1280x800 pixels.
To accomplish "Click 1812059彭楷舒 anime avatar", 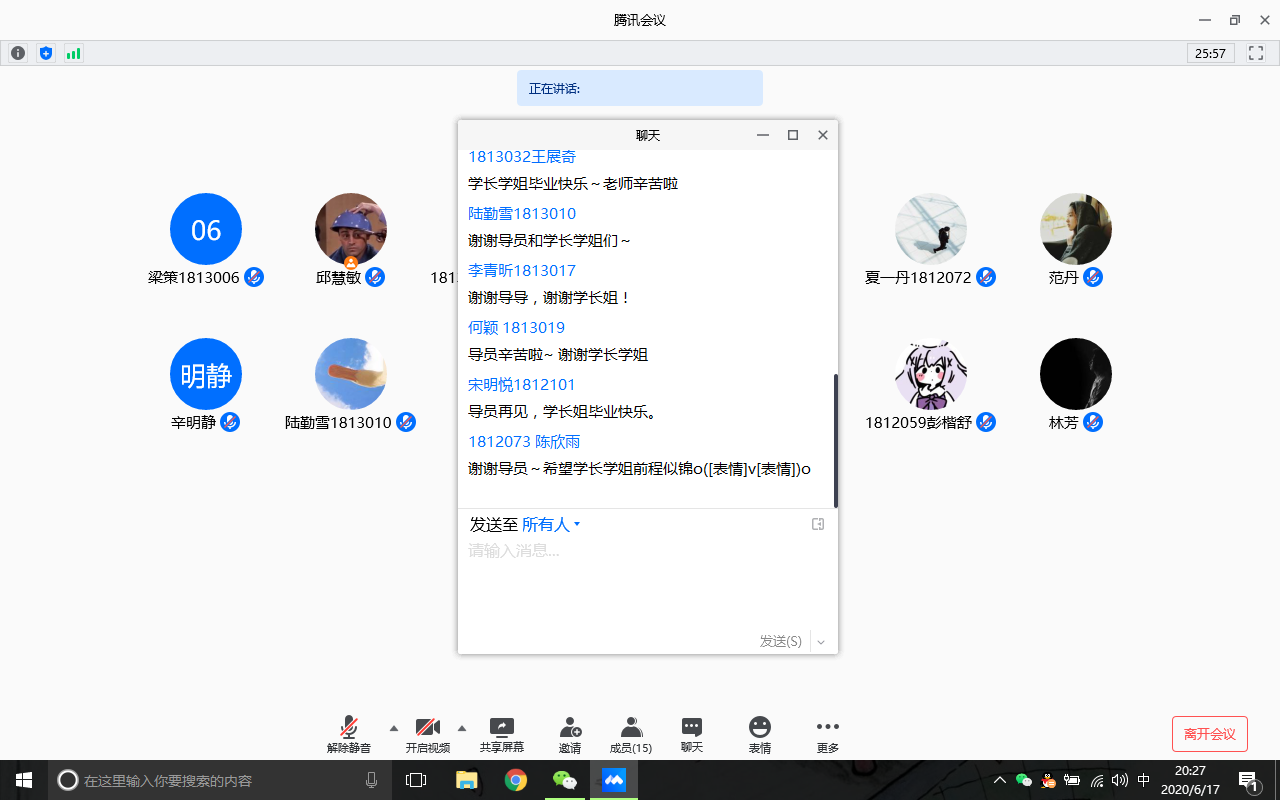I will click(x=931, y=374).
